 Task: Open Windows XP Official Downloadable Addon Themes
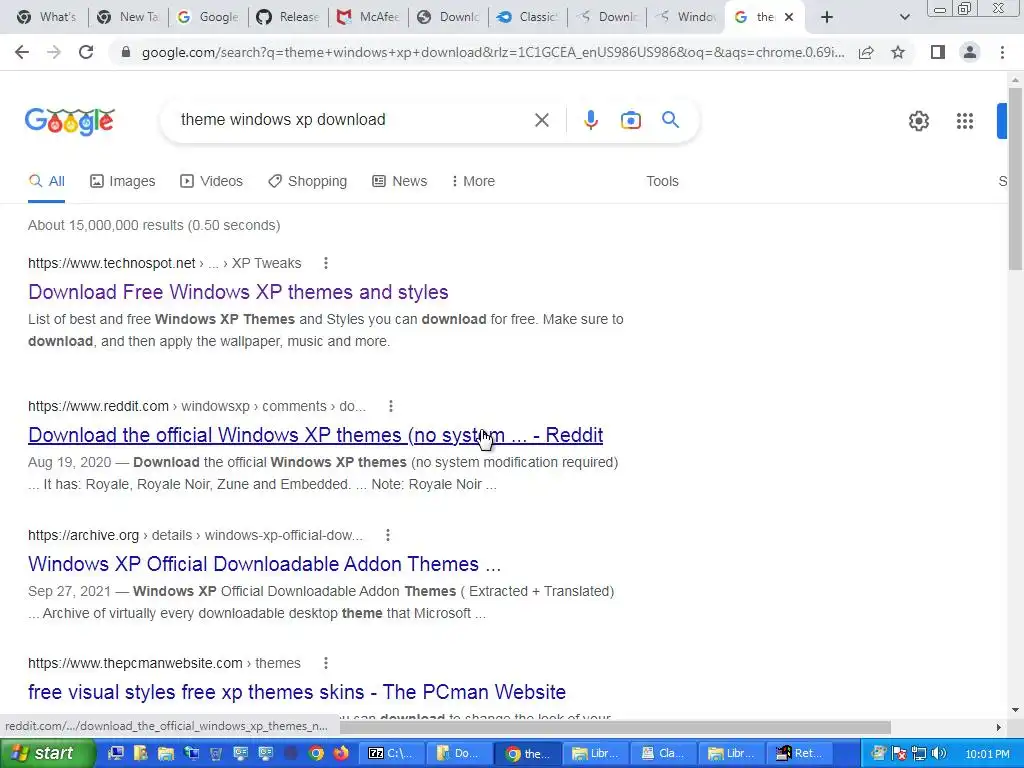[x=264, y=564]
